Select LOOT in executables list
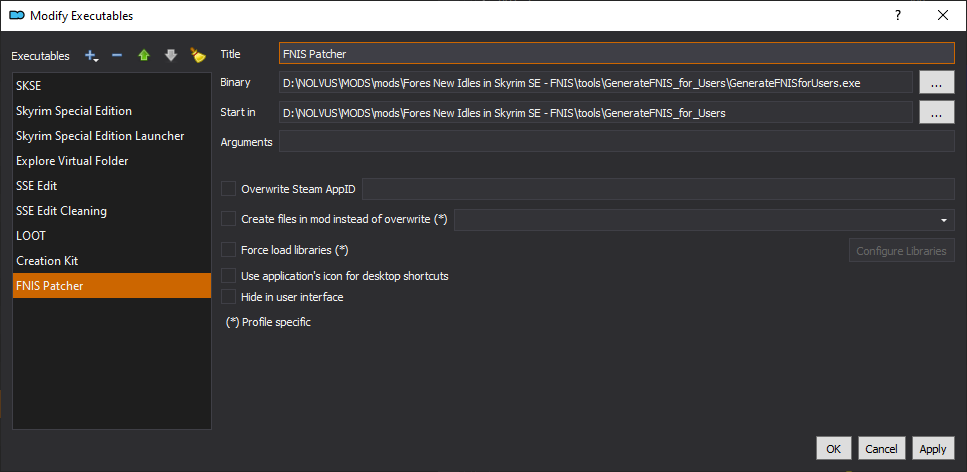This screenshot has height=472, width=967. pyautogui.click(x=112, y=236)
